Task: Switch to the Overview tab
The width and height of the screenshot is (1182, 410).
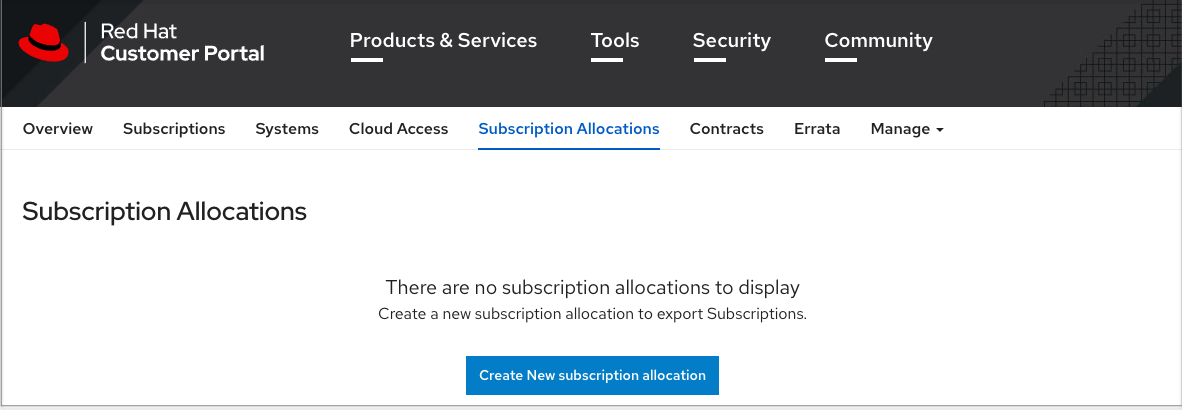Action: tap(58, 129)
